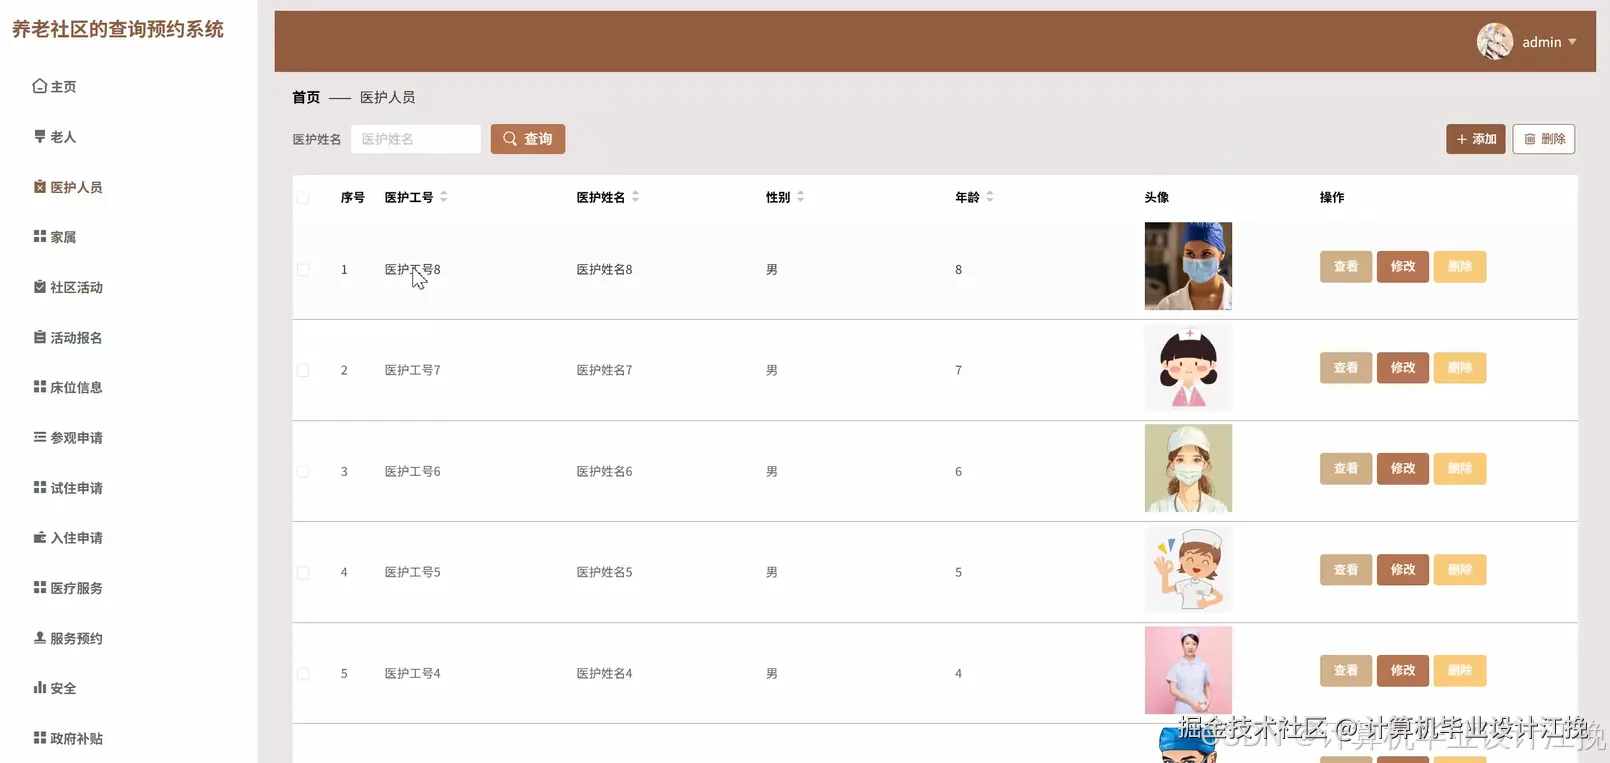Click the 政府补贴 grid icon
The width and height of the screenshot is (1610, 763).
(x=39, y=738)
